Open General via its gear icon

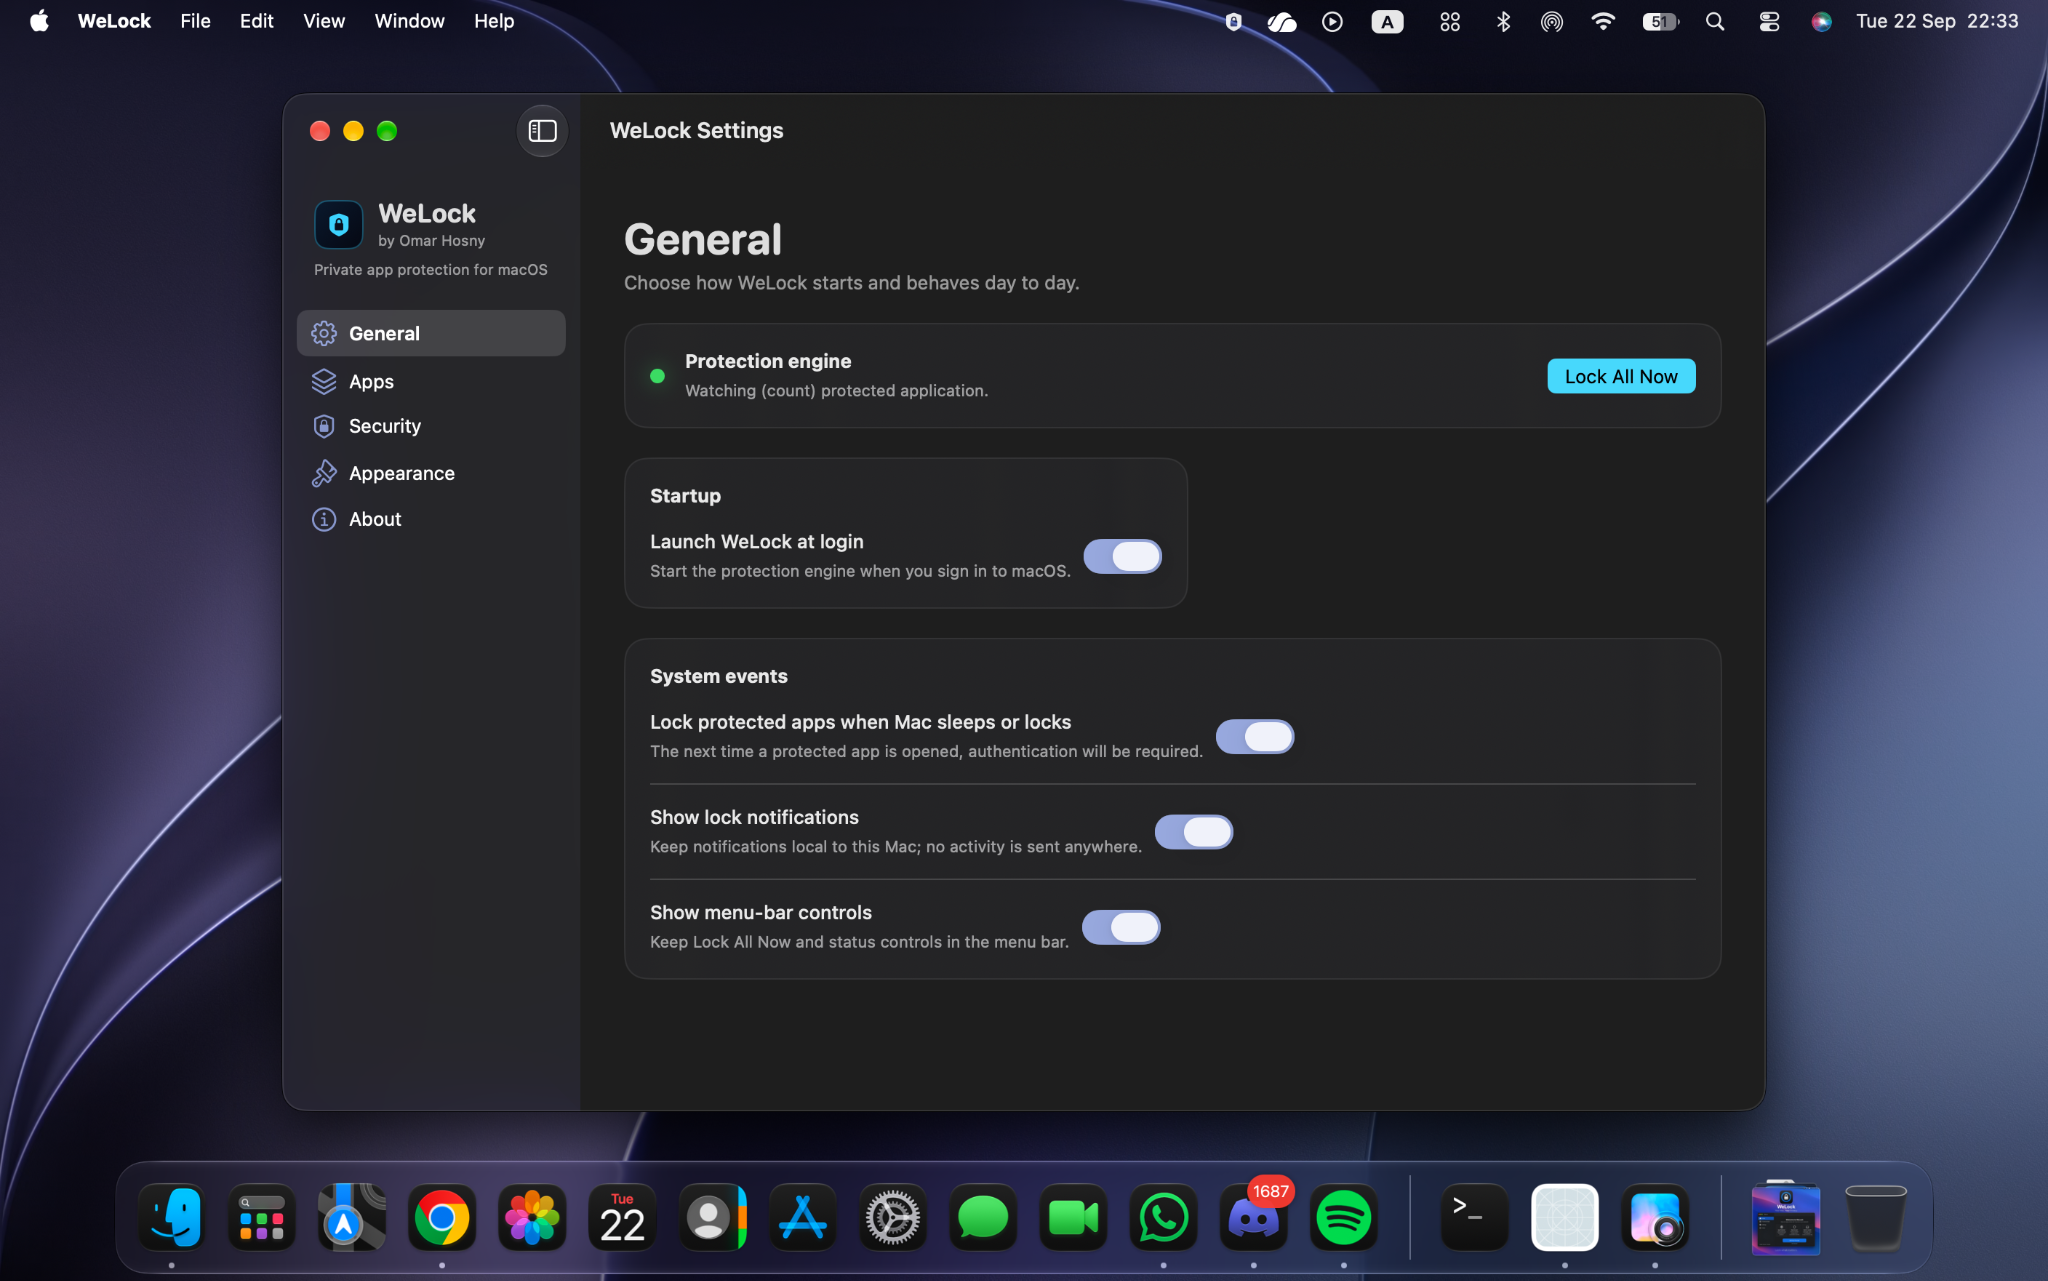(x=324, y=333)
